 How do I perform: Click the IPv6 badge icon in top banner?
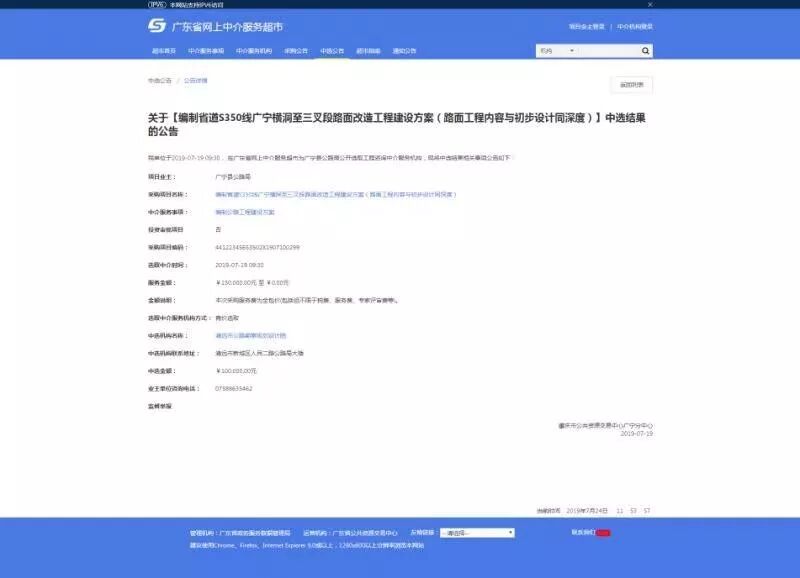tap(155, 5)
